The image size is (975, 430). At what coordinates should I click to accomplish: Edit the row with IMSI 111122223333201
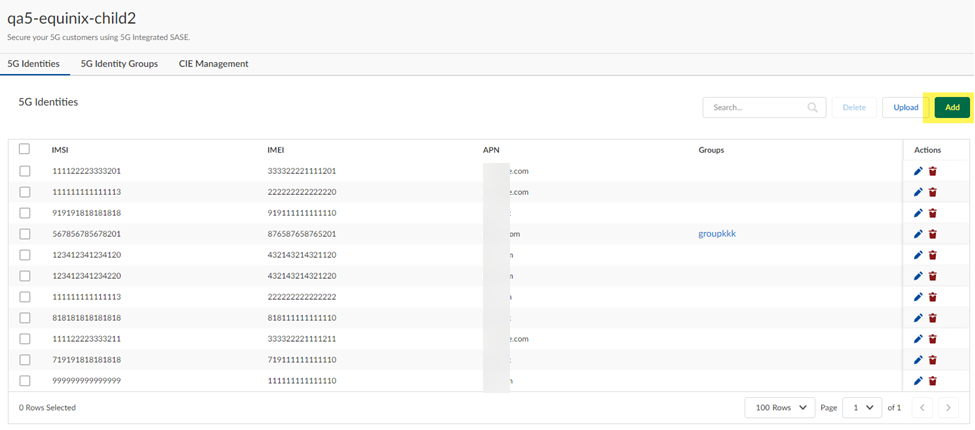coord(918,171)
